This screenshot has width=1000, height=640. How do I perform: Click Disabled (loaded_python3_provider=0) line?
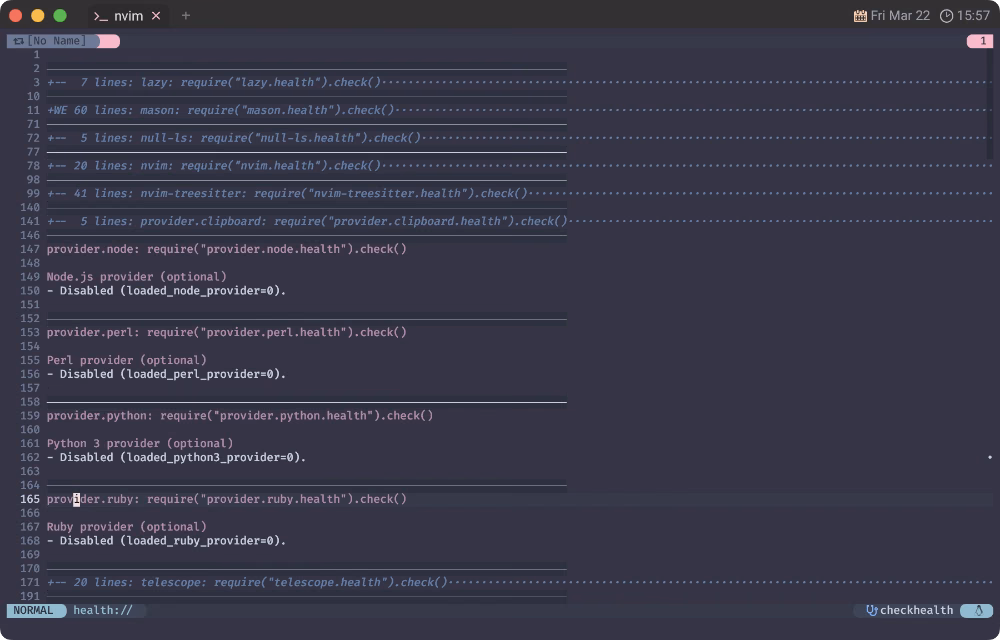coord(176,458)
